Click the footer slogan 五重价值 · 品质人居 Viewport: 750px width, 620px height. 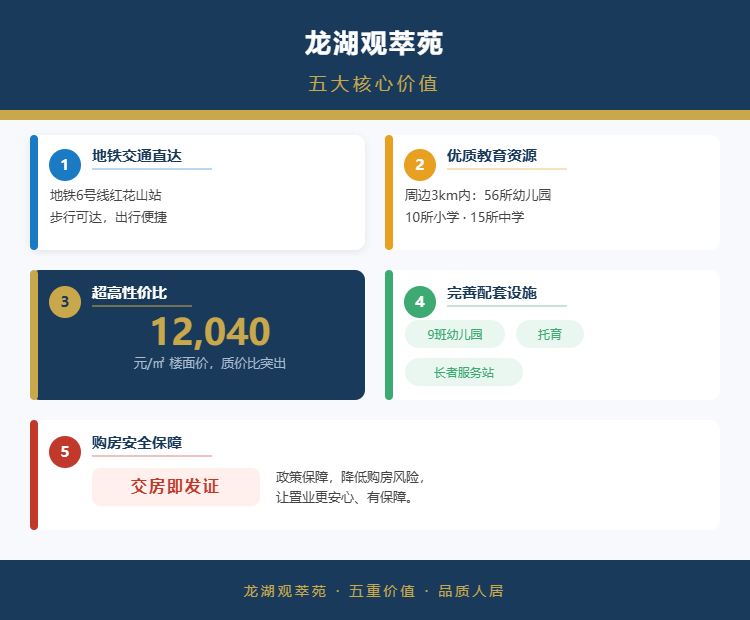[x=426, y=591]
